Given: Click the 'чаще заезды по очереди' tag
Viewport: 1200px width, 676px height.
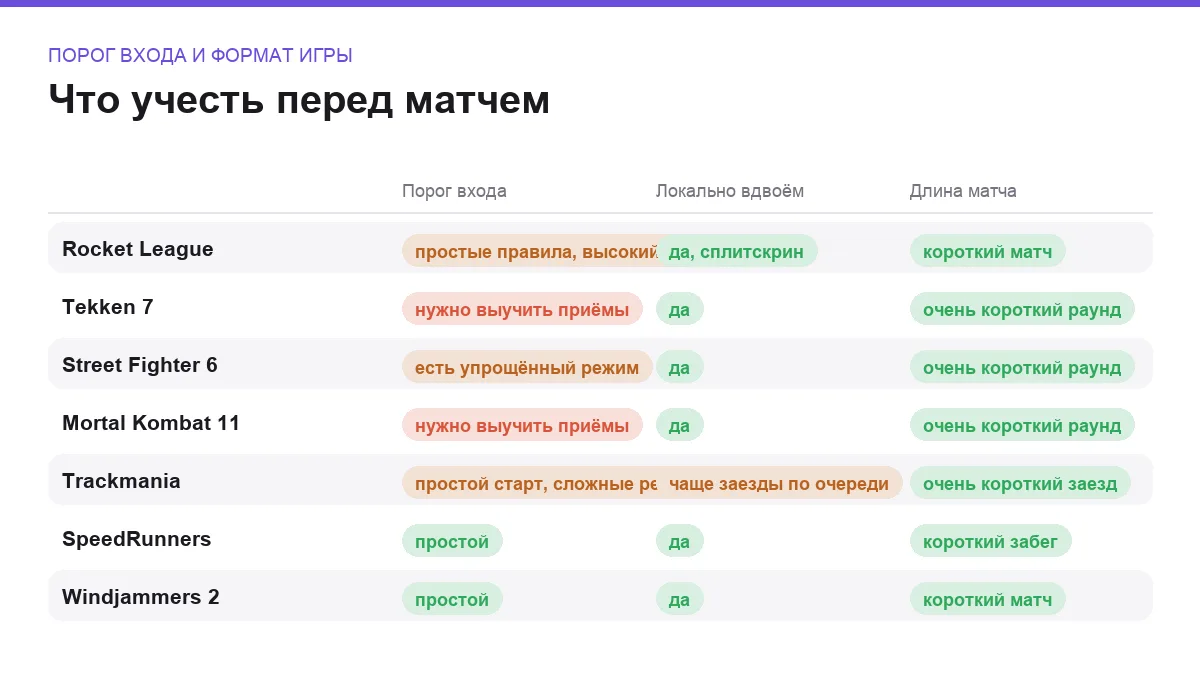Looking at the screenshot, I should point(779,483).
